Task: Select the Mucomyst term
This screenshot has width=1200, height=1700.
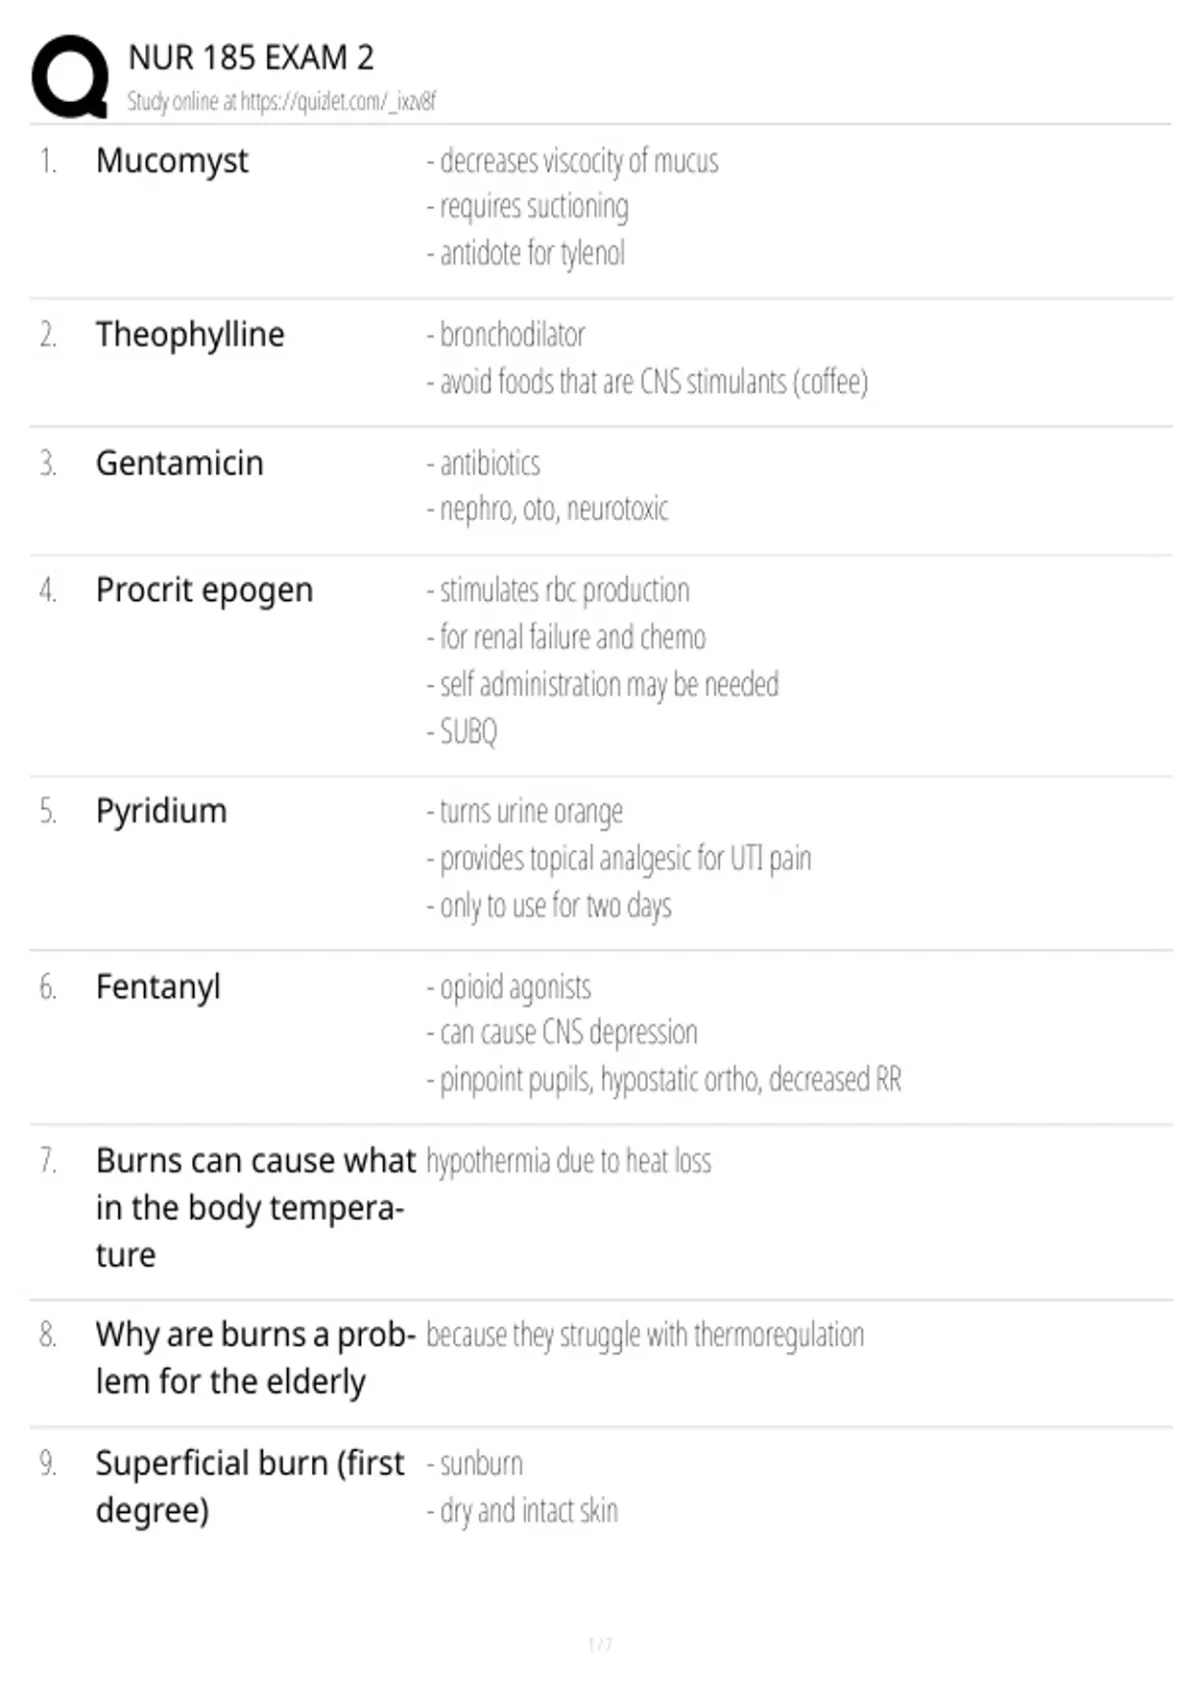Action: (172, 161)
